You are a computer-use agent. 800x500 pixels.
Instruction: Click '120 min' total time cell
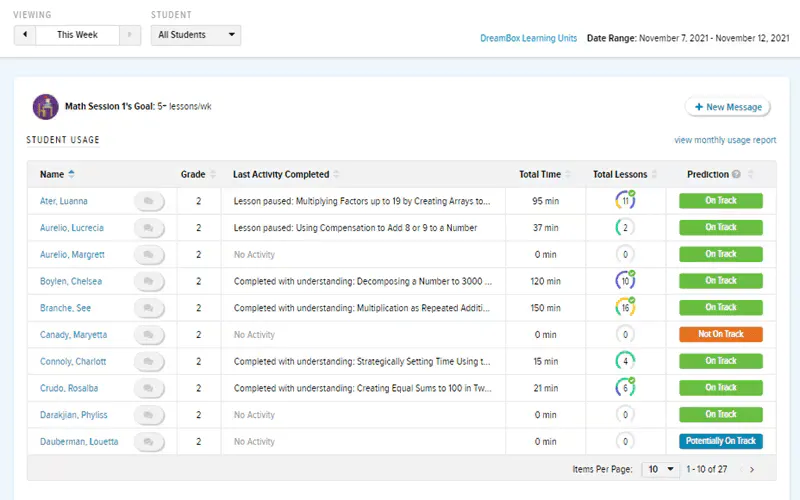(545, 281)
